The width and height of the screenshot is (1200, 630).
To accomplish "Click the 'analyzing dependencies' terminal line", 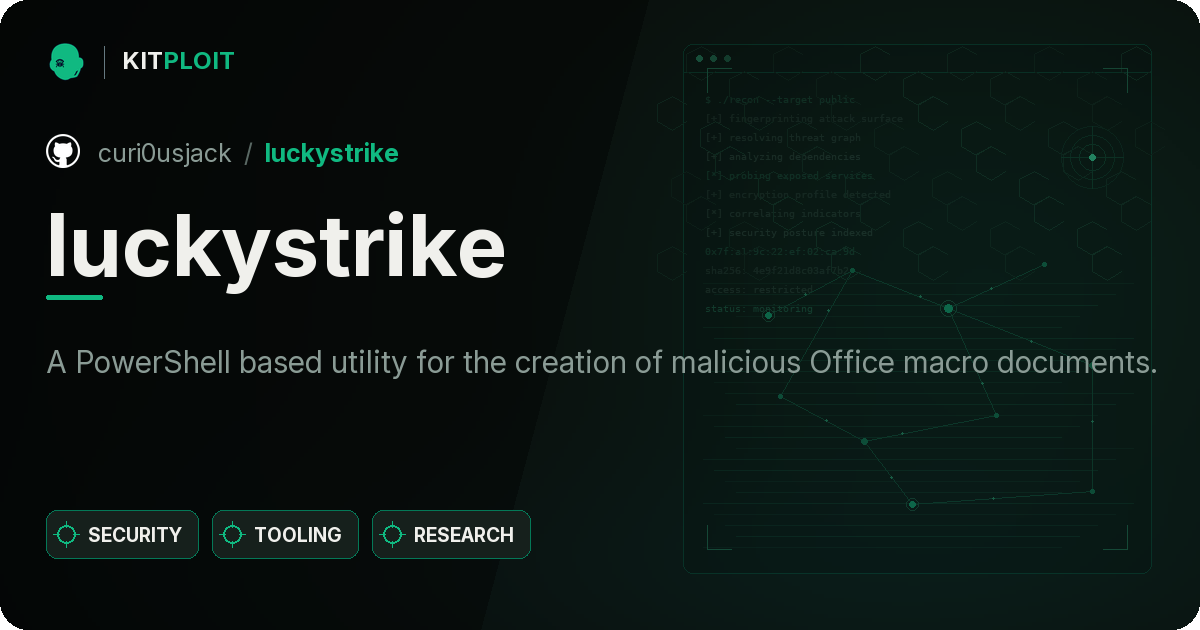I will pos(782,157).
